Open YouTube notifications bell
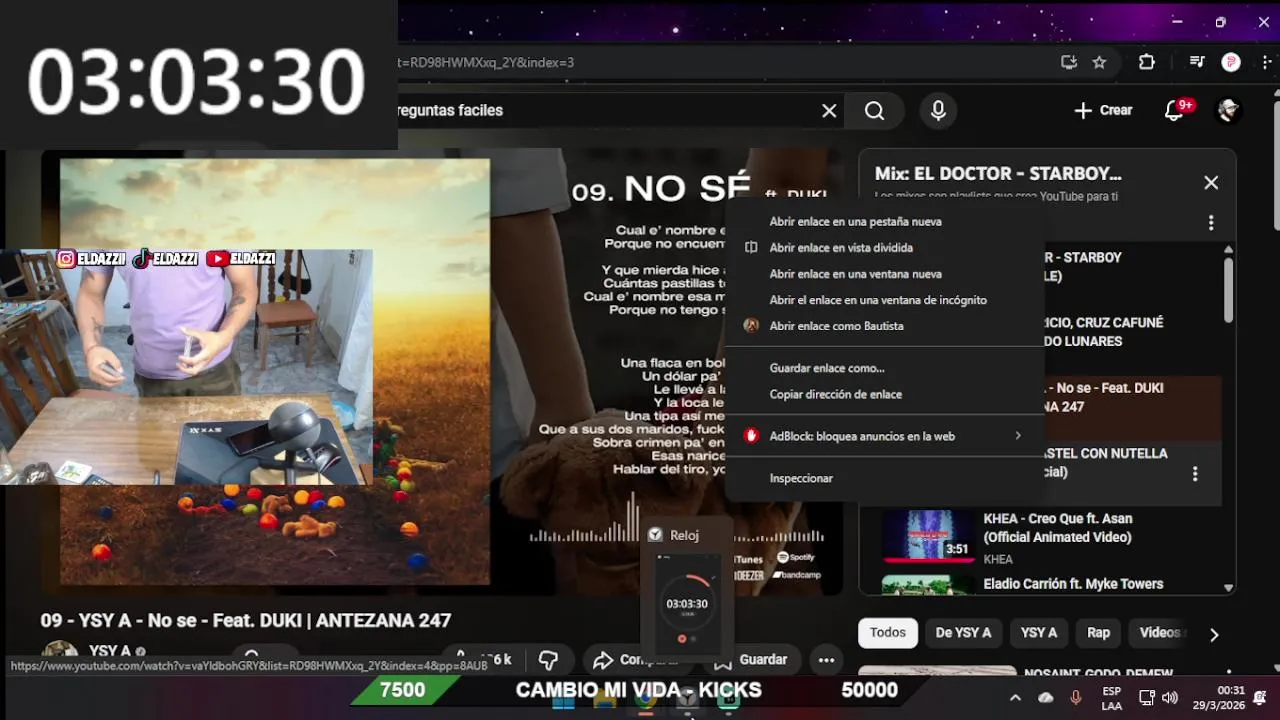 [1175, 111]
